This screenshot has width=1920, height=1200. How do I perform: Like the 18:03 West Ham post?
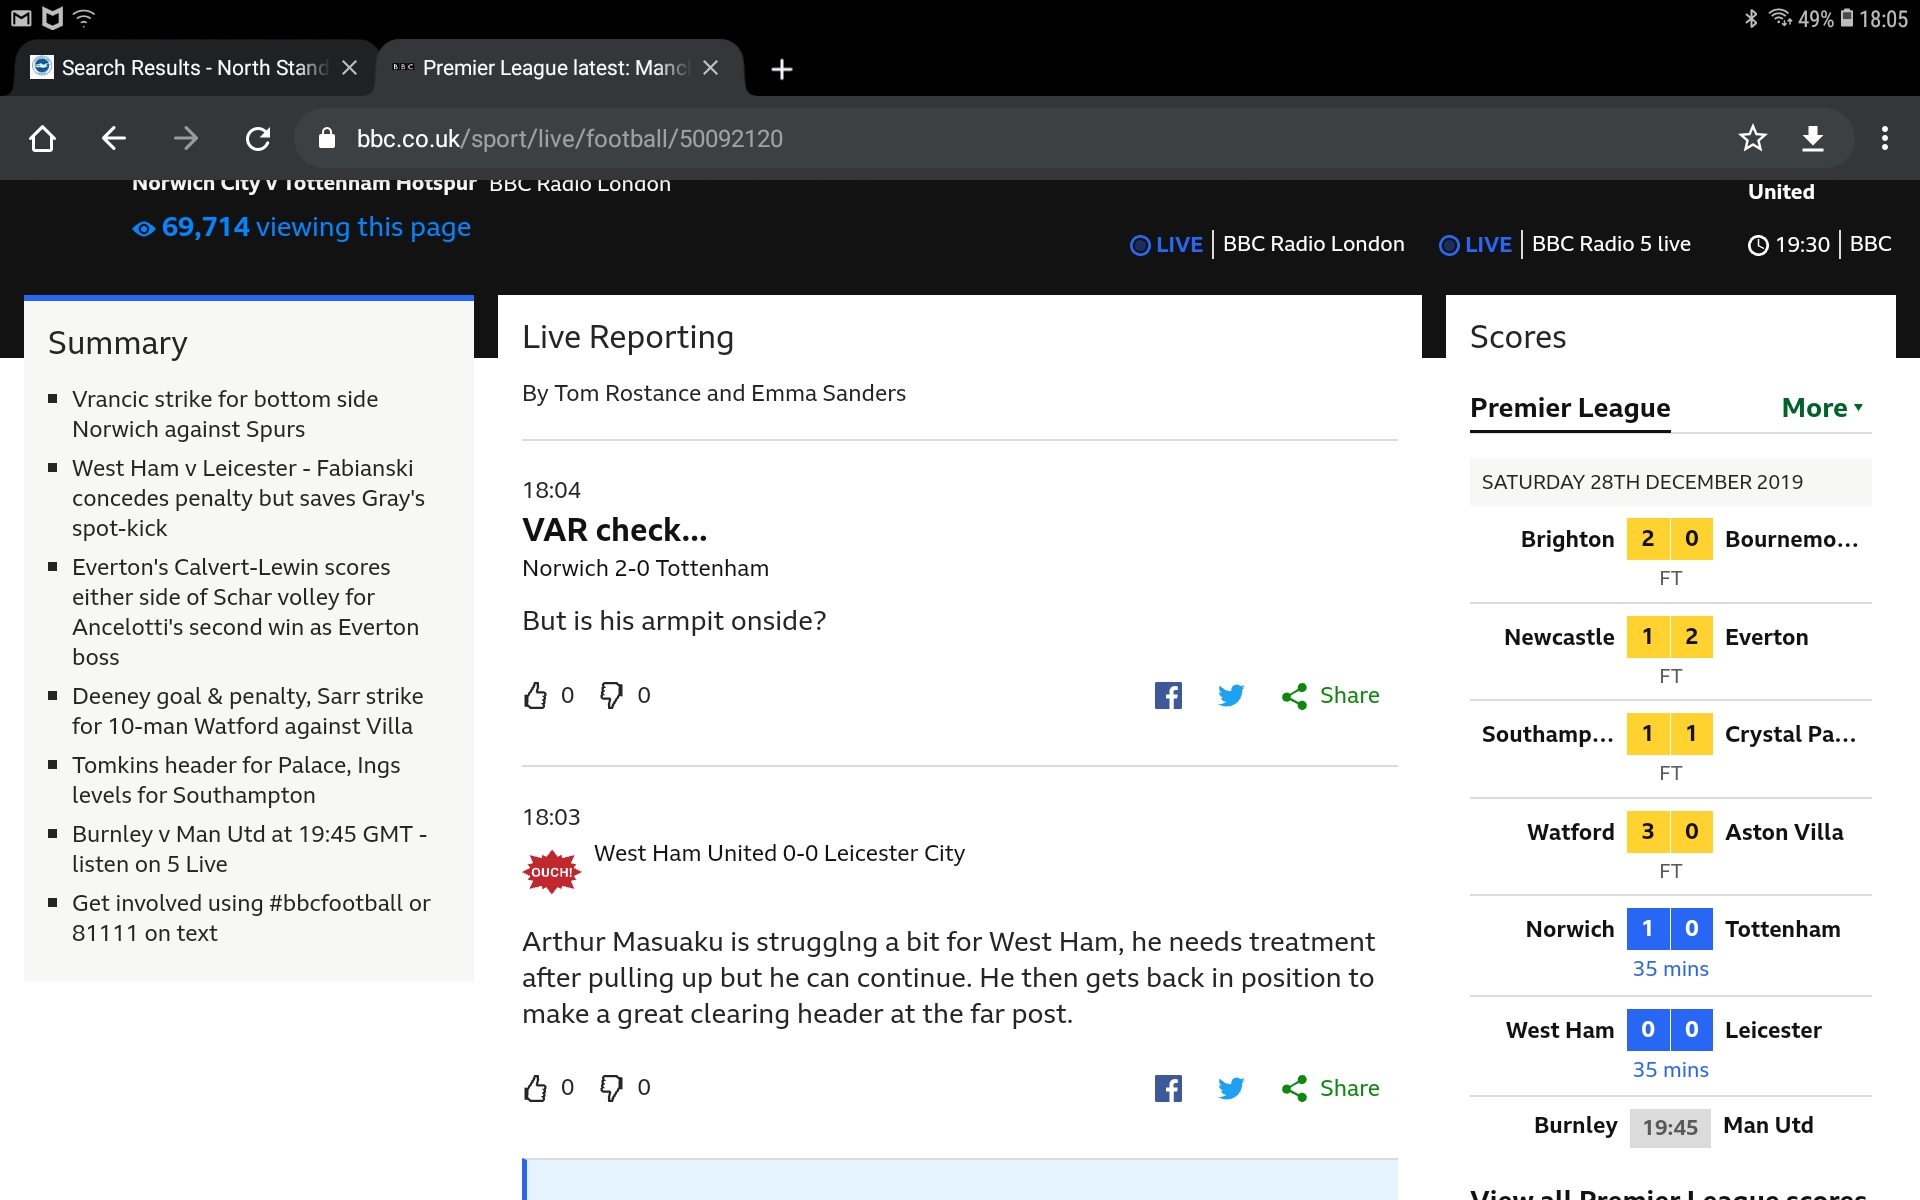[x=536, y=1088]
